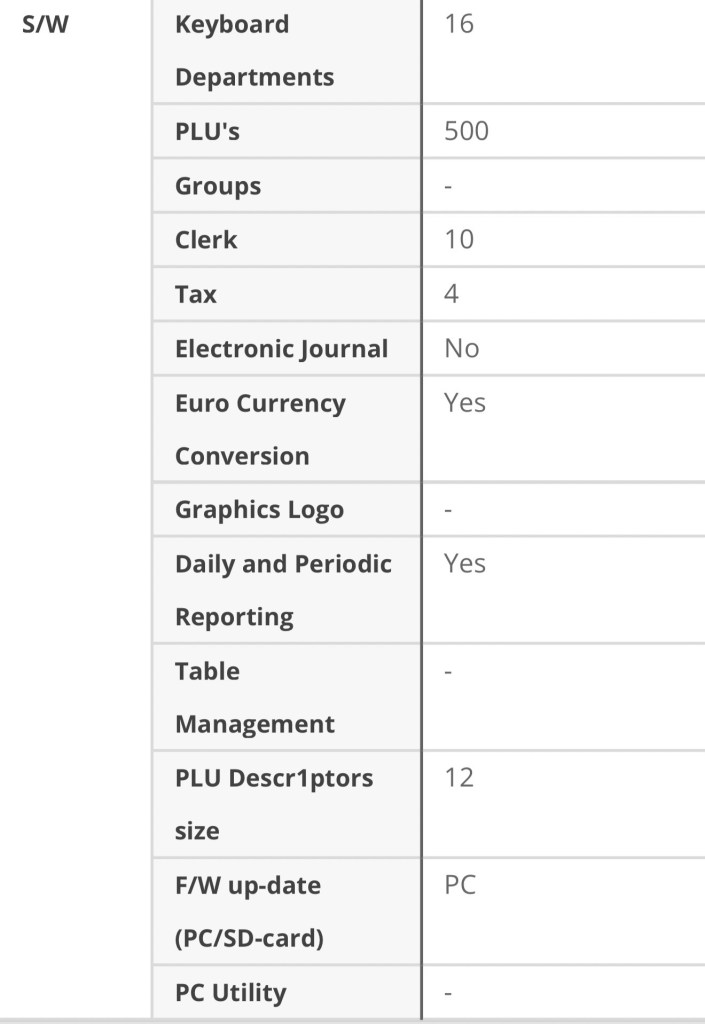705x1024 pixels.
Task: Click the S/W section heading
Action: pos(45,25)
